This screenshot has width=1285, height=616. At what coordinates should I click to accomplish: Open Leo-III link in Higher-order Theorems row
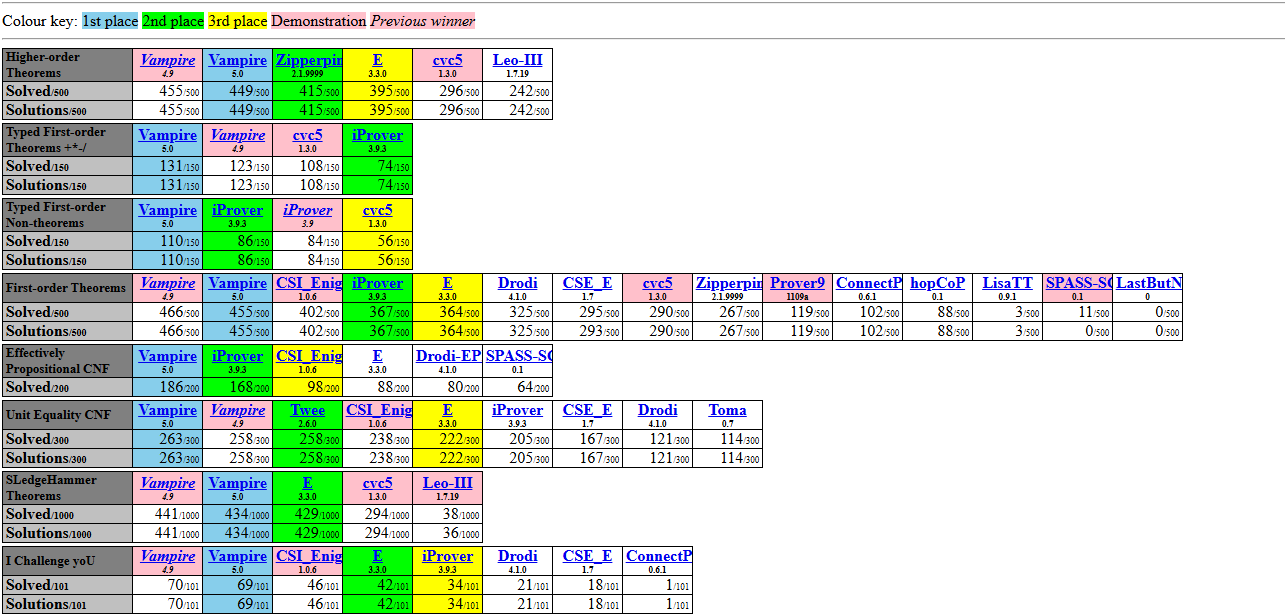(x=517, y=60)
